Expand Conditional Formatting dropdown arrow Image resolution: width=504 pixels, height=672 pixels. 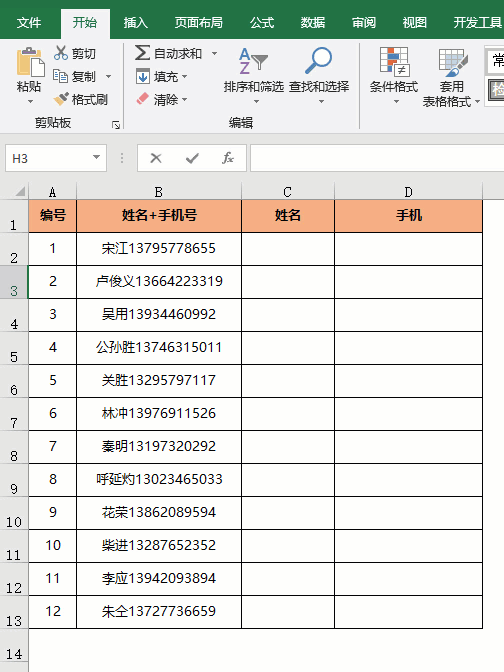[x=396, y=102]
